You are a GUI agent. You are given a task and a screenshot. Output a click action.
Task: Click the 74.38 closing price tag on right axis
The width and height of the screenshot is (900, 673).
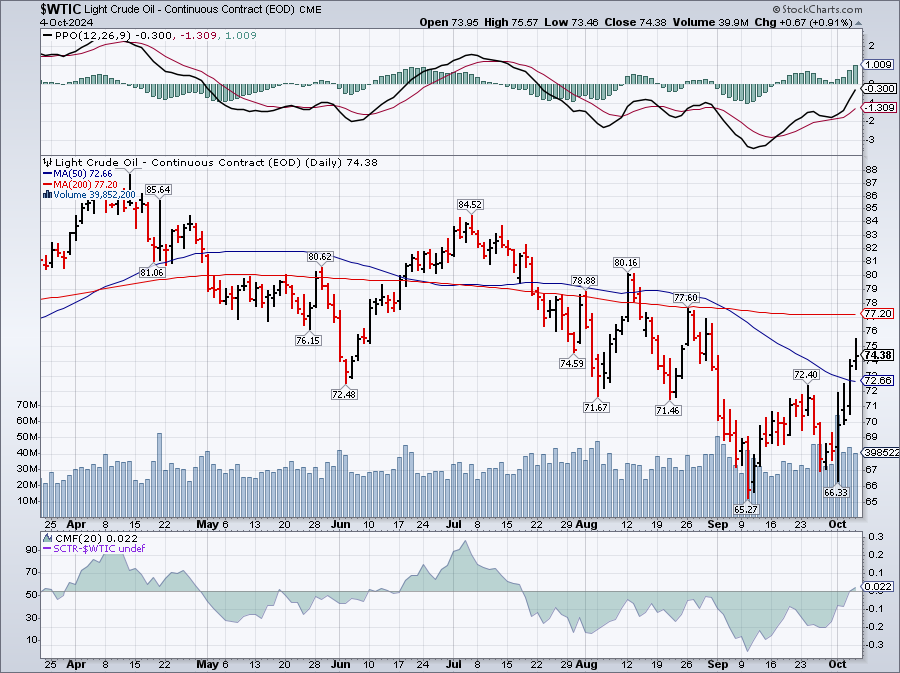[x=877, y=355]
